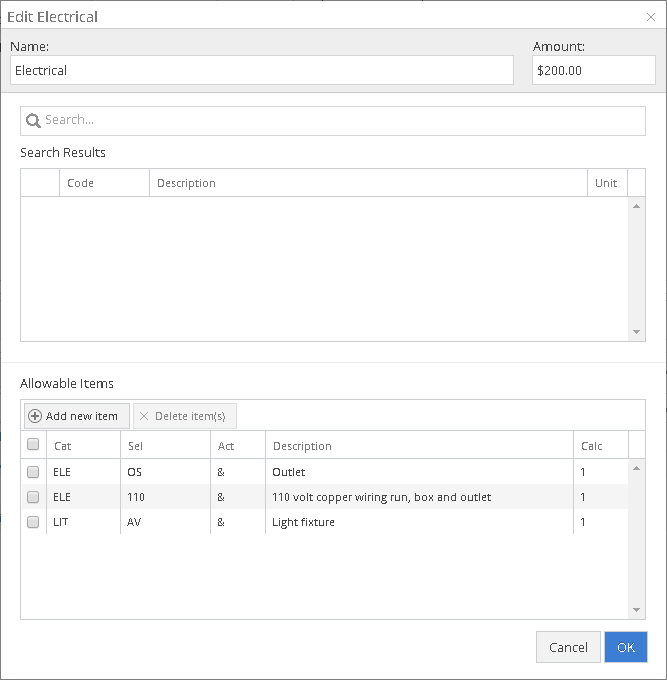Close the Edit Electrical dialog
The width and height of the screenshot is (667, 680).
coord(651,17)
